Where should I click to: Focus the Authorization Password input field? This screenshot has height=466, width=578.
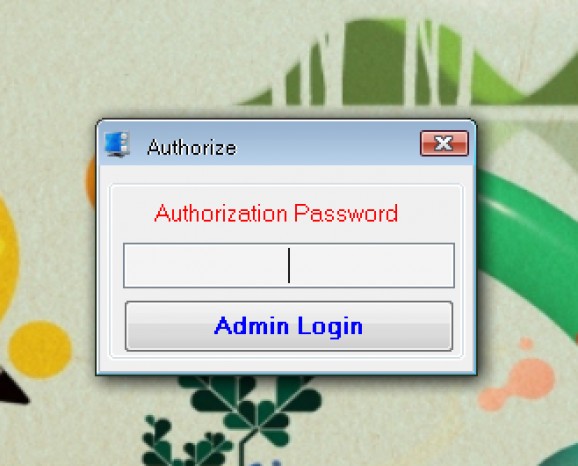tap(289, 265)
